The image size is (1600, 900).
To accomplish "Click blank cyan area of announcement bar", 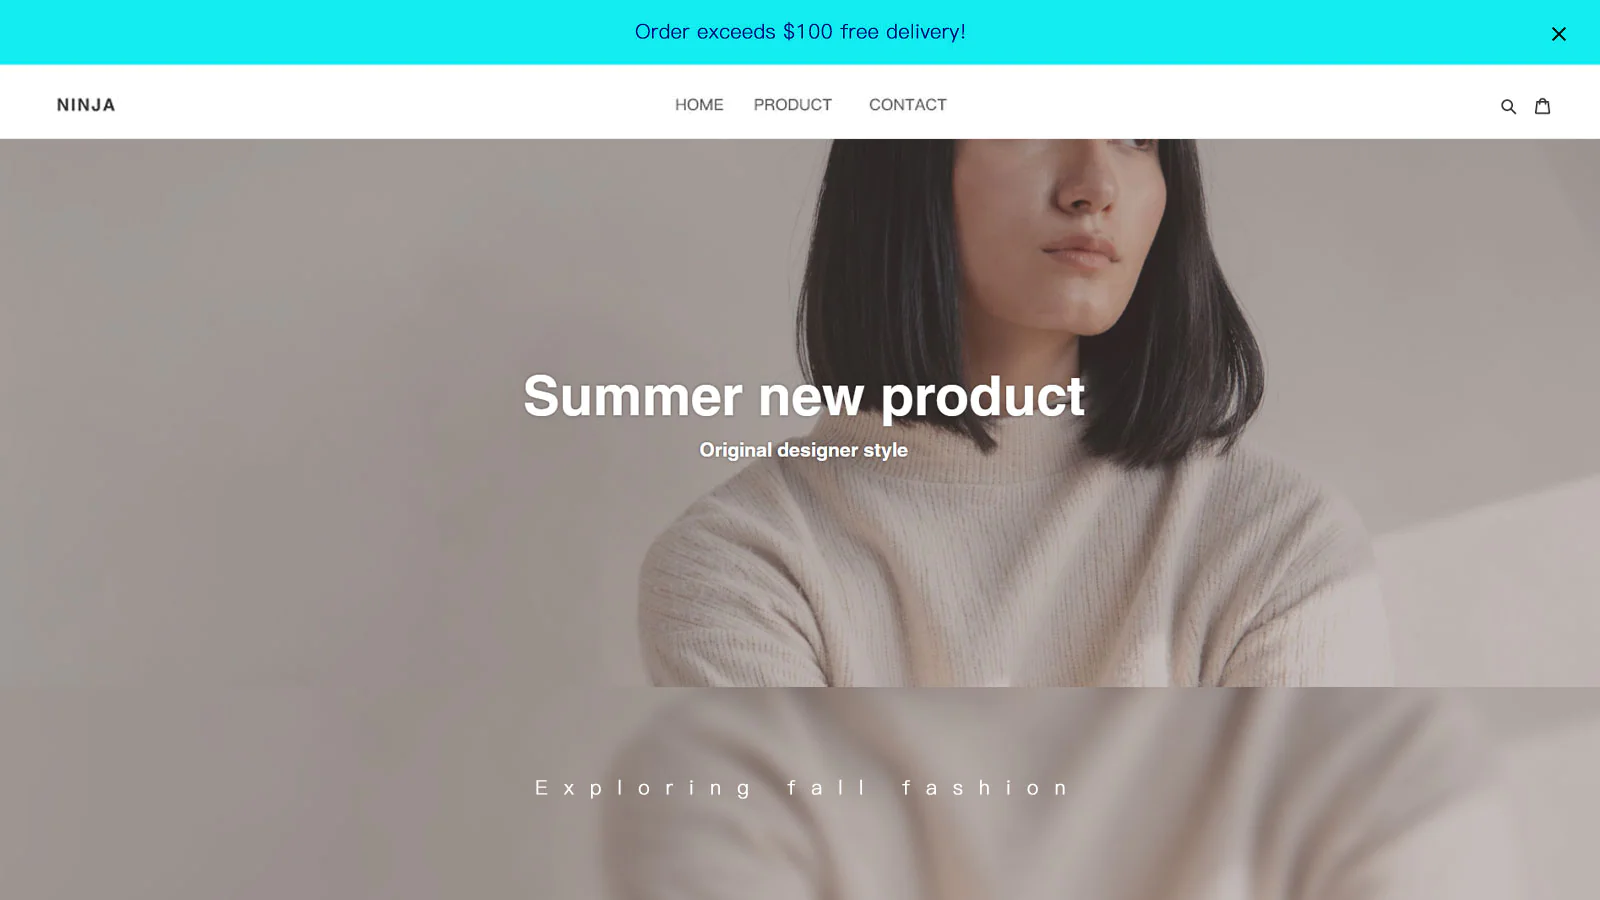I will coord(300,32).
